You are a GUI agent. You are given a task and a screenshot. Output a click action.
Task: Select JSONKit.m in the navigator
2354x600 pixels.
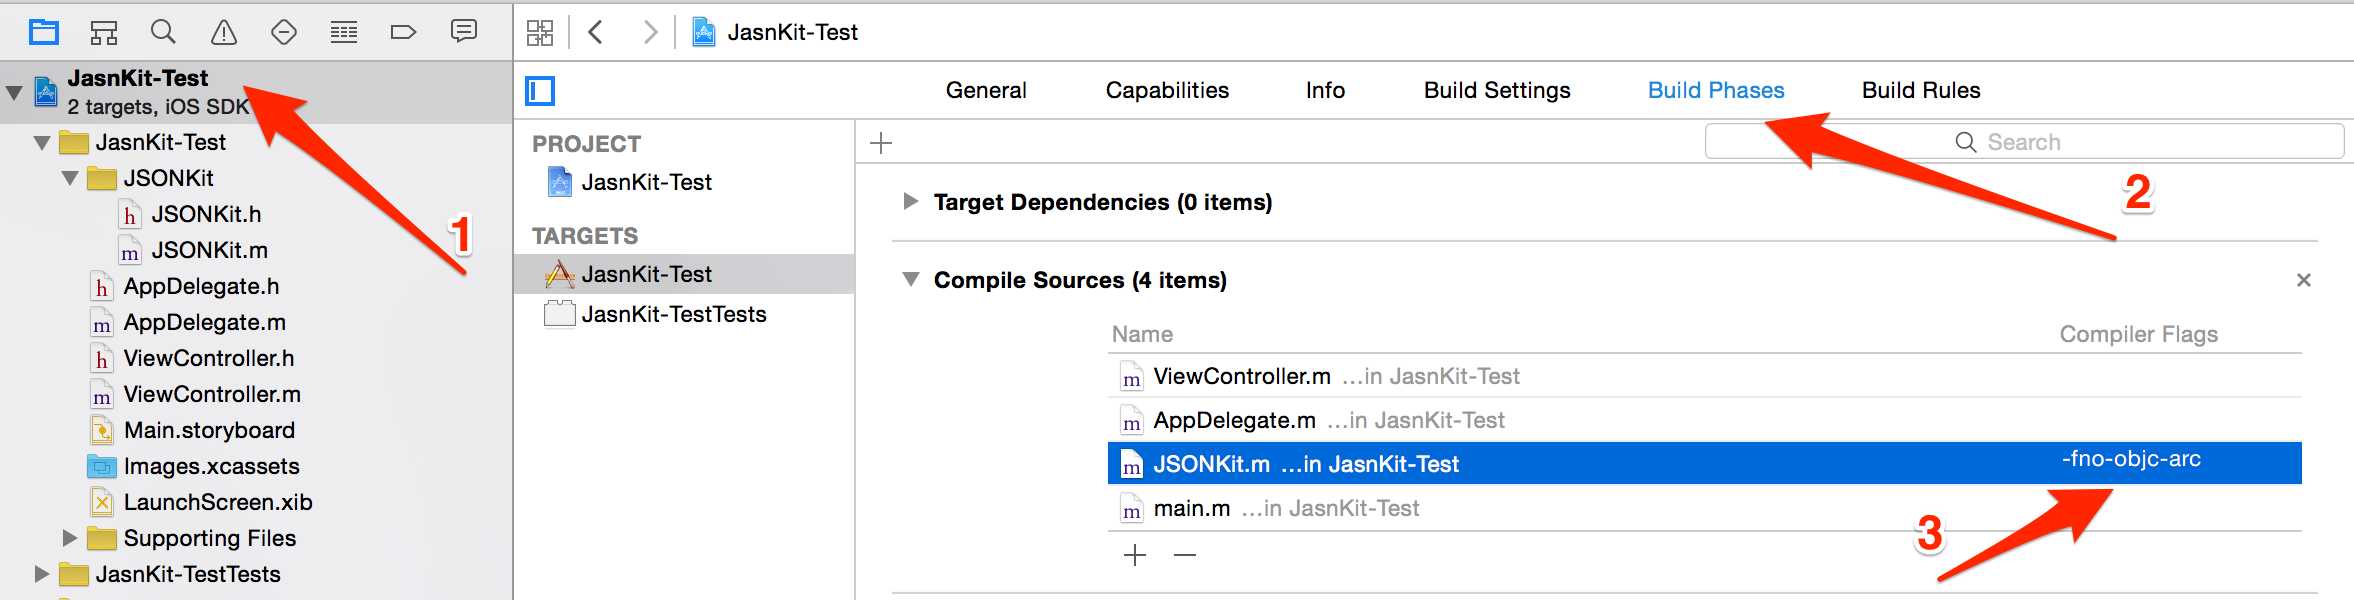pyautogui.click(x=209, y=250)
